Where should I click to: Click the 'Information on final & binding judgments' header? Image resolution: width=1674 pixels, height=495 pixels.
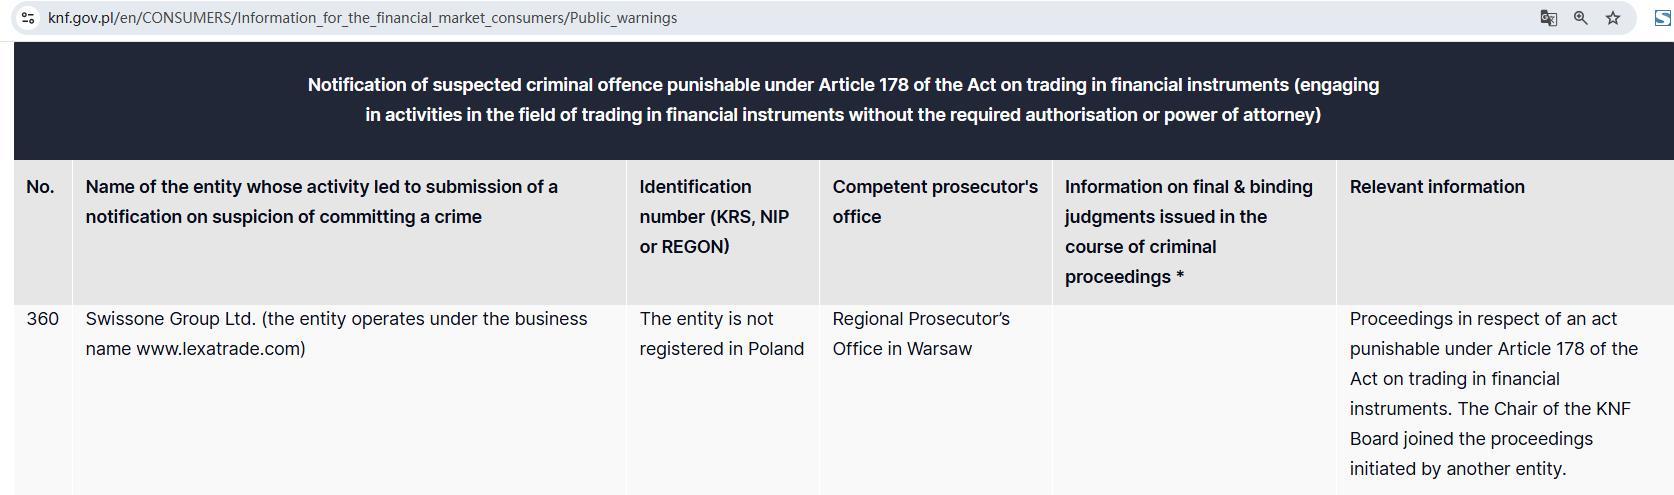(1188, 231)
